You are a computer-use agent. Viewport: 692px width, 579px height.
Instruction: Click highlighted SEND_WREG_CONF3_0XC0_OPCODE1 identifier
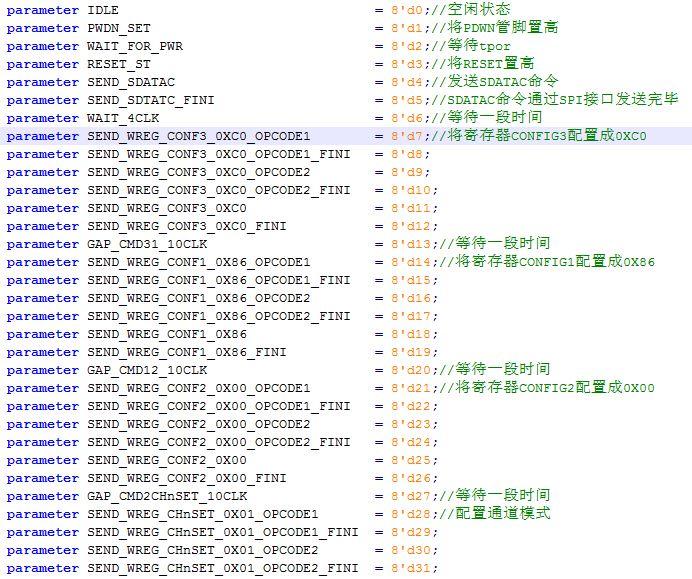point(199,136)
